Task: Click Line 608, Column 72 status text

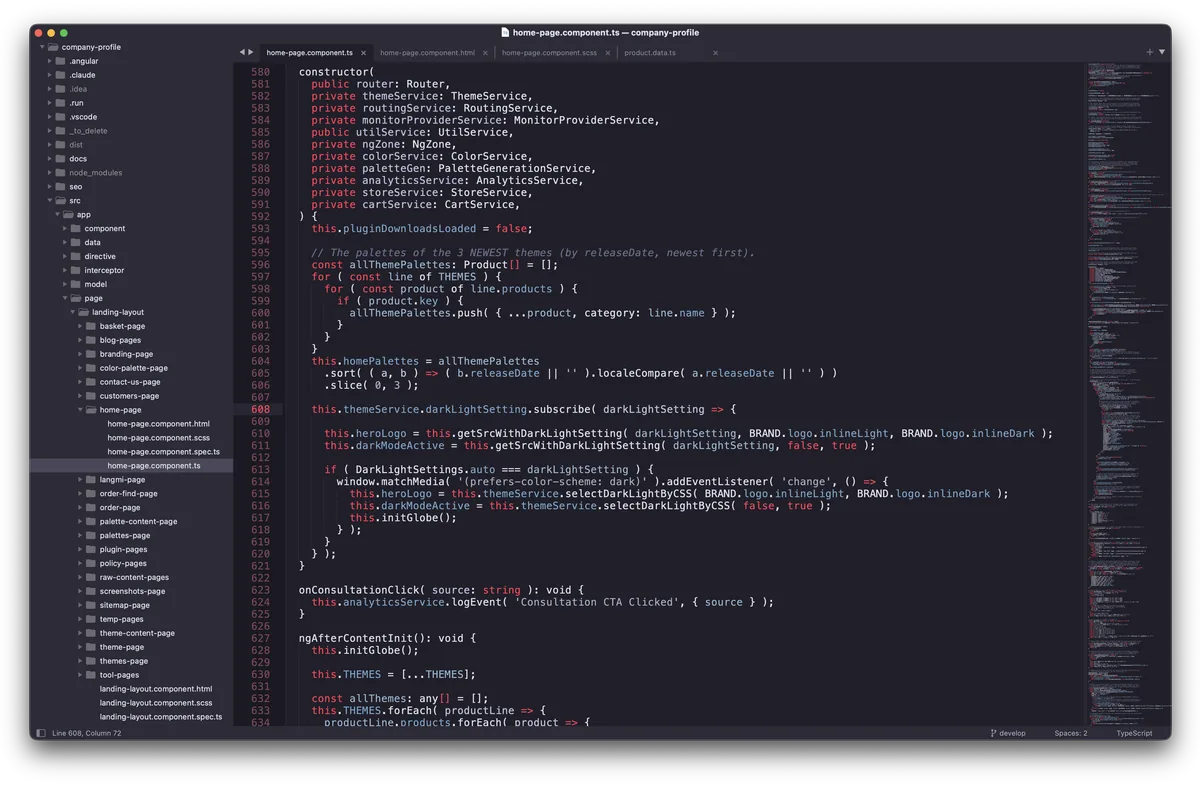Action: click(87, 733)
